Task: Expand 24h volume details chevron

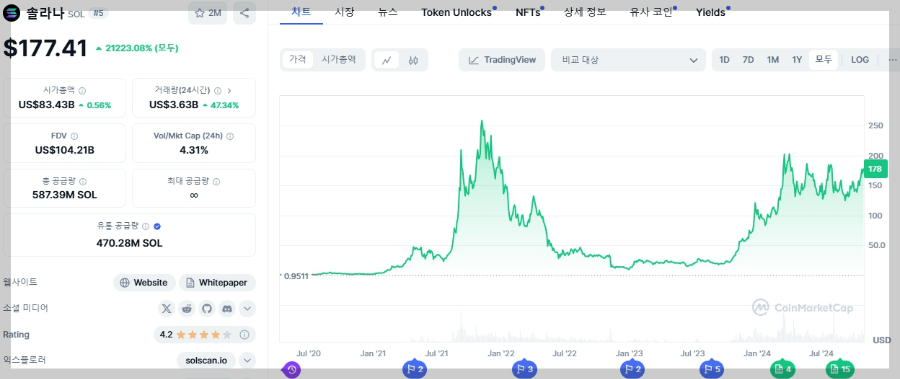Action: coord(230,91)
